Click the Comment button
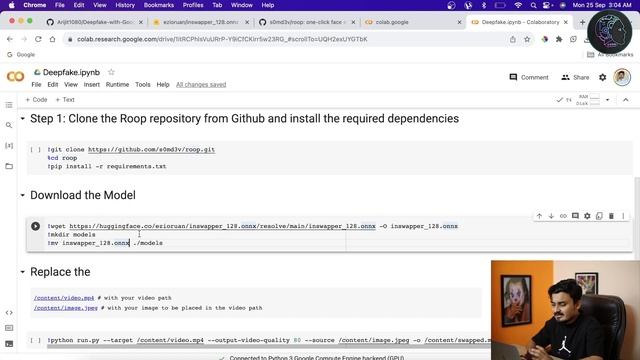The width and height of the screenshot is (640, 360). (x=529, y=77)
